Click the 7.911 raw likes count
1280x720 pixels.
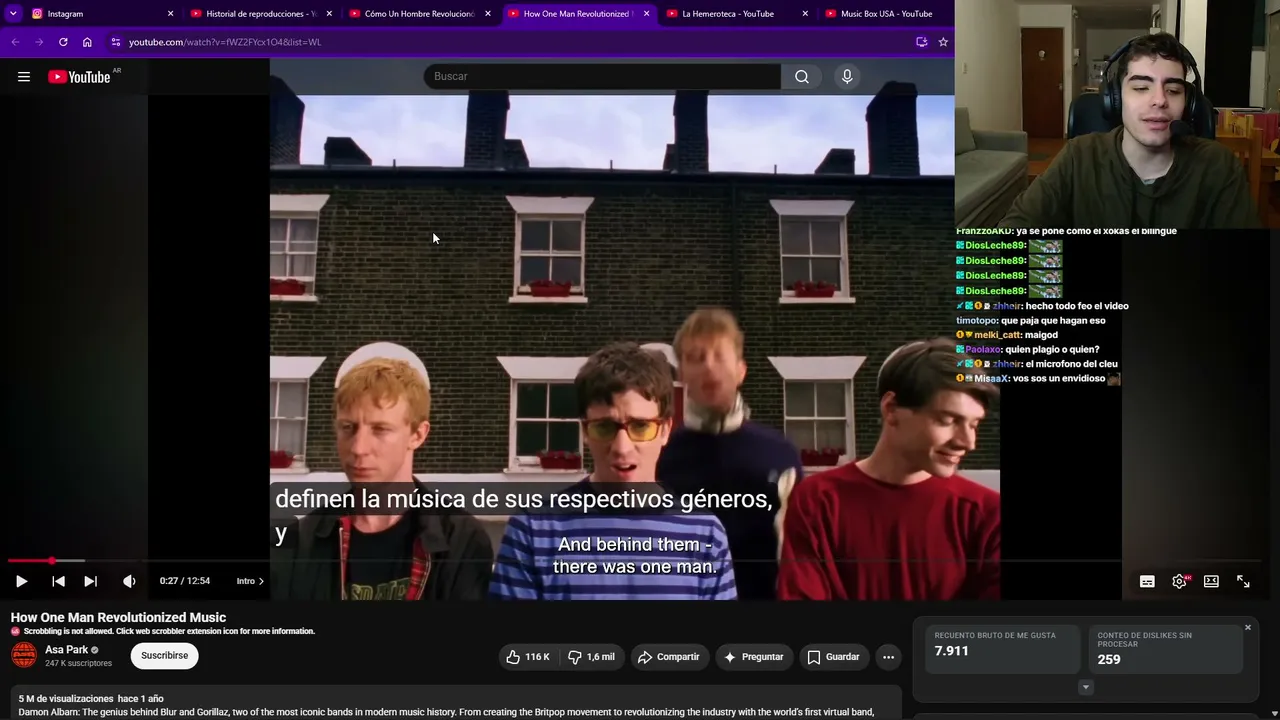(951, 651)
